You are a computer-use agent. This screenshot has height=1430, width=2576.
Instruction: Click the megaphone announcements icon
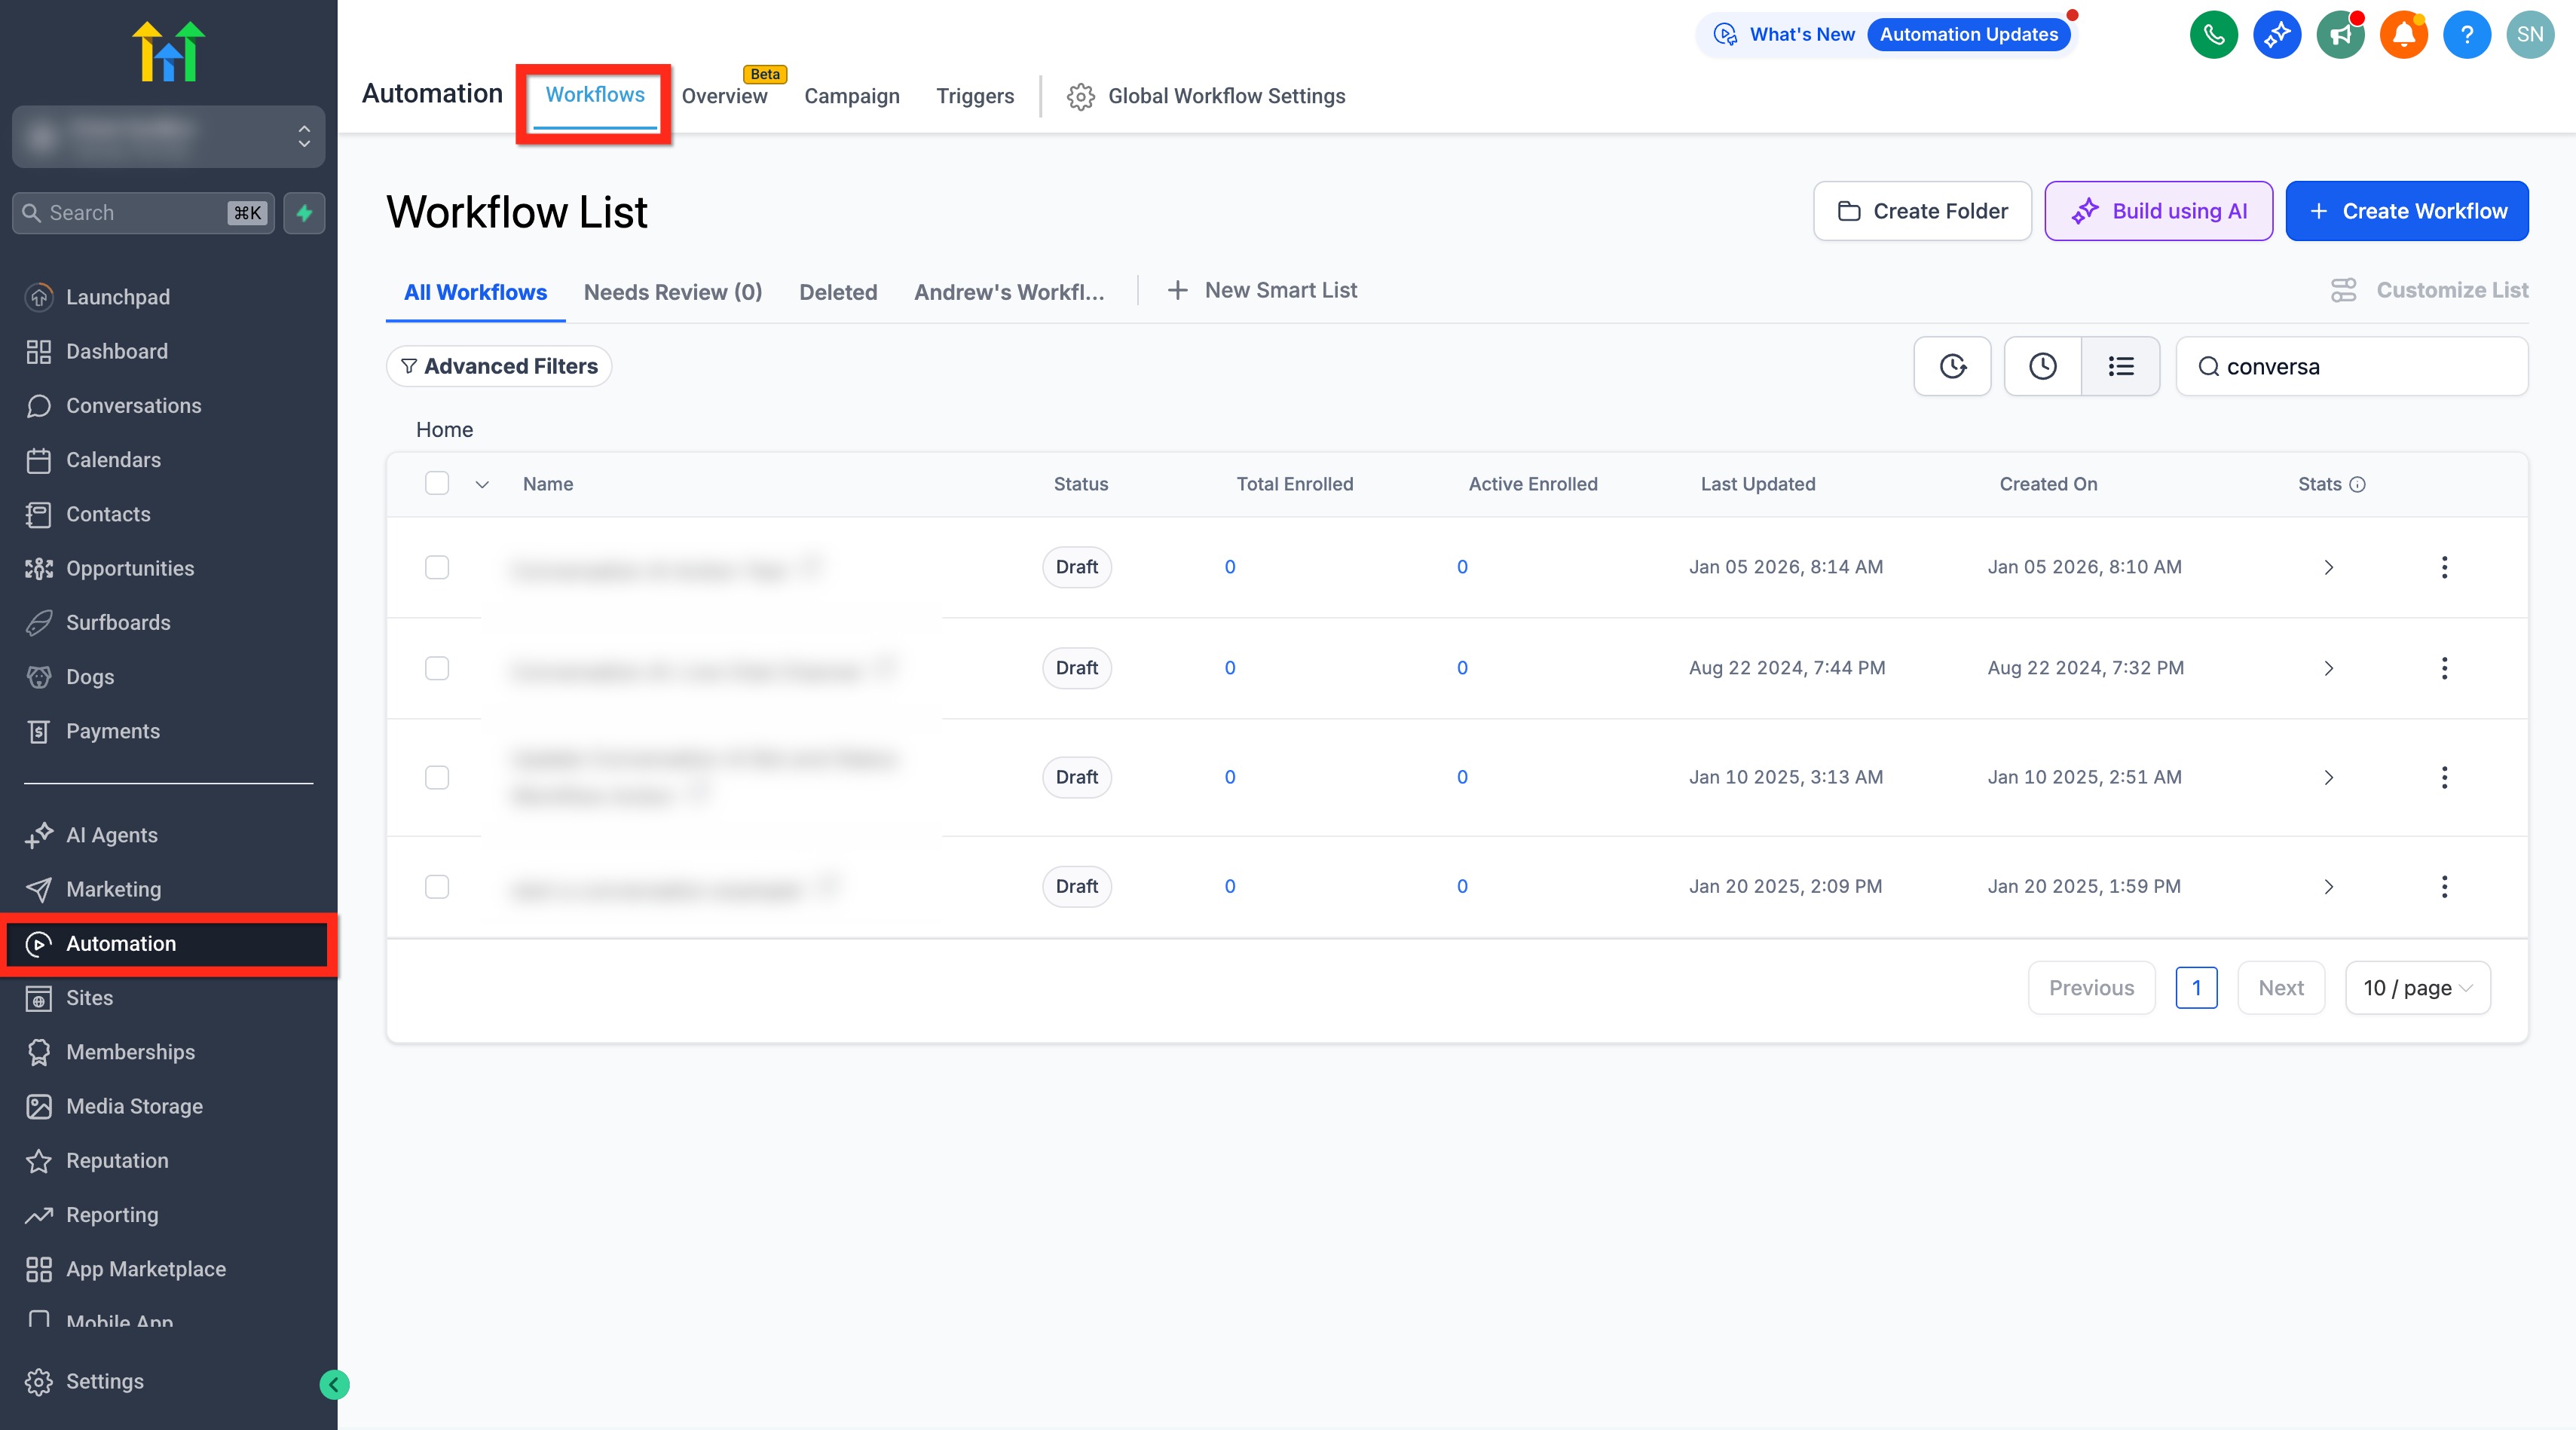tap(2340, 35)
